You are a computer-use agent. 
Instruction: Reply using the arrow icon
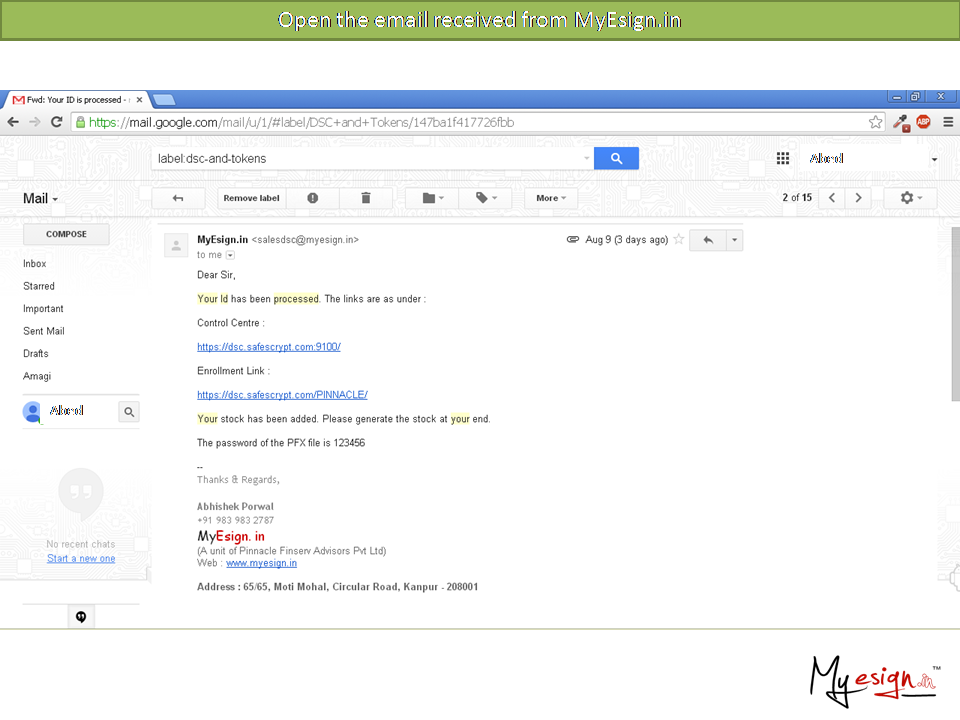(707, 240)
